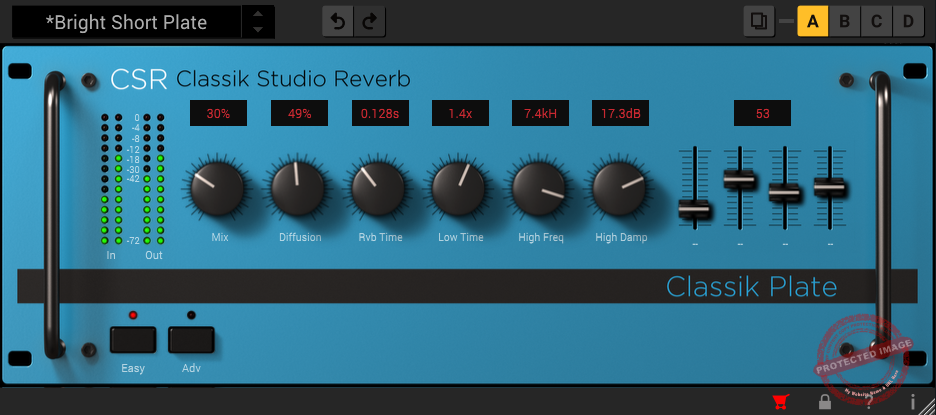Click the Diffusion knob

click(x=298, y=189)
